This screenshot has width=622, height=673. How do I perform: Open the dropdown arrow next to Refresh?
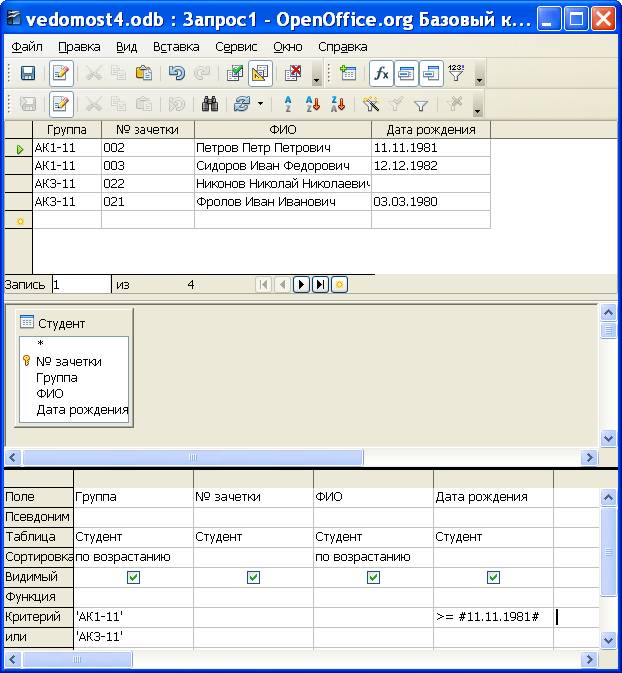point(260,104)
